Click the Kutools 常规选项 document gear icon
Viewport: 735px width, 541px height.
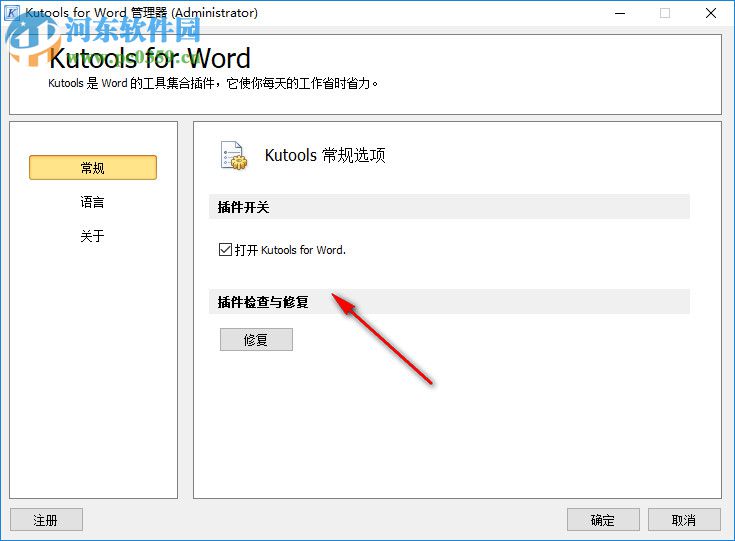point(234,155)
